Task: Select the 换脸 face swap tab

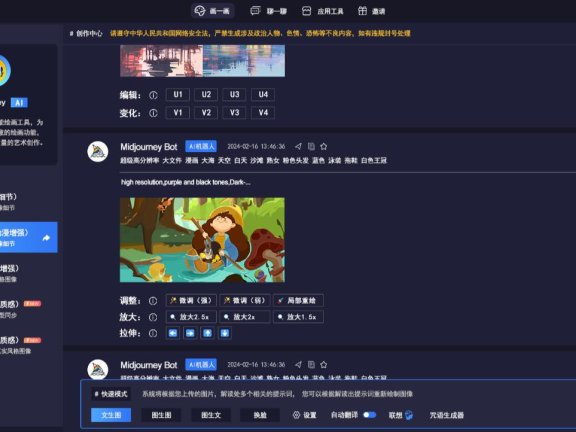Action: (260, 415)
